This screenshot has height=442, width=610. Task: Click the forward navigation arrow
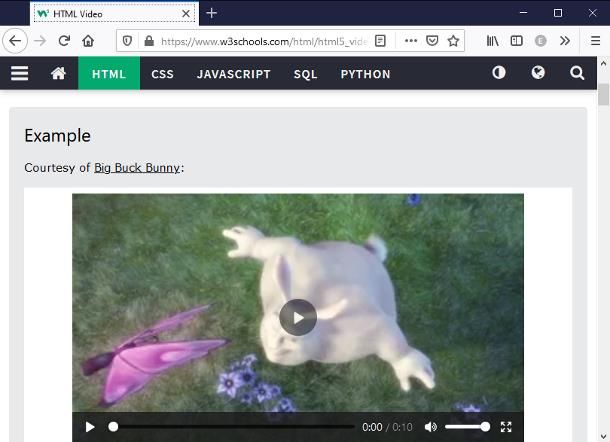coord(40,40)
